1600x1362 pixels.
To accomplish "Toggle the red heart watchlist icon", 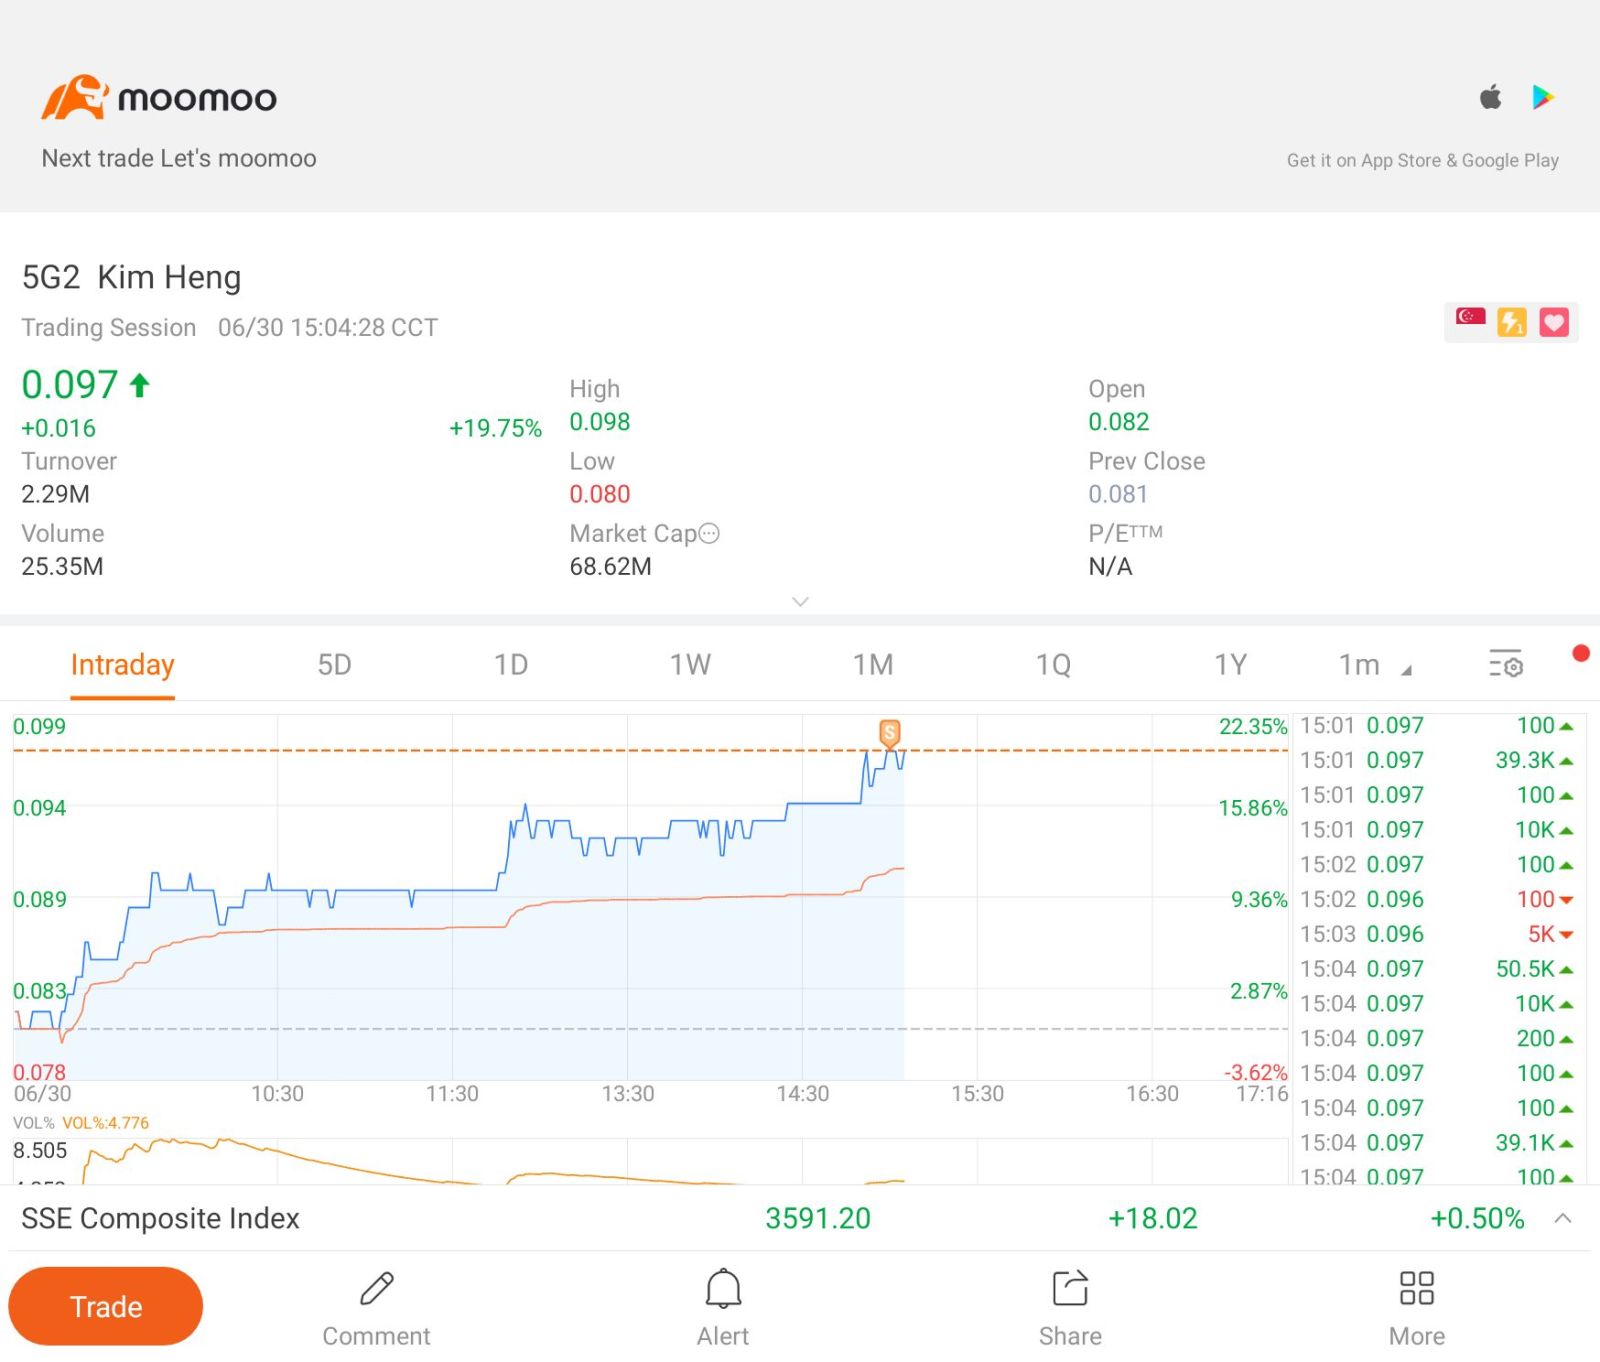I will pos(1554,322).
